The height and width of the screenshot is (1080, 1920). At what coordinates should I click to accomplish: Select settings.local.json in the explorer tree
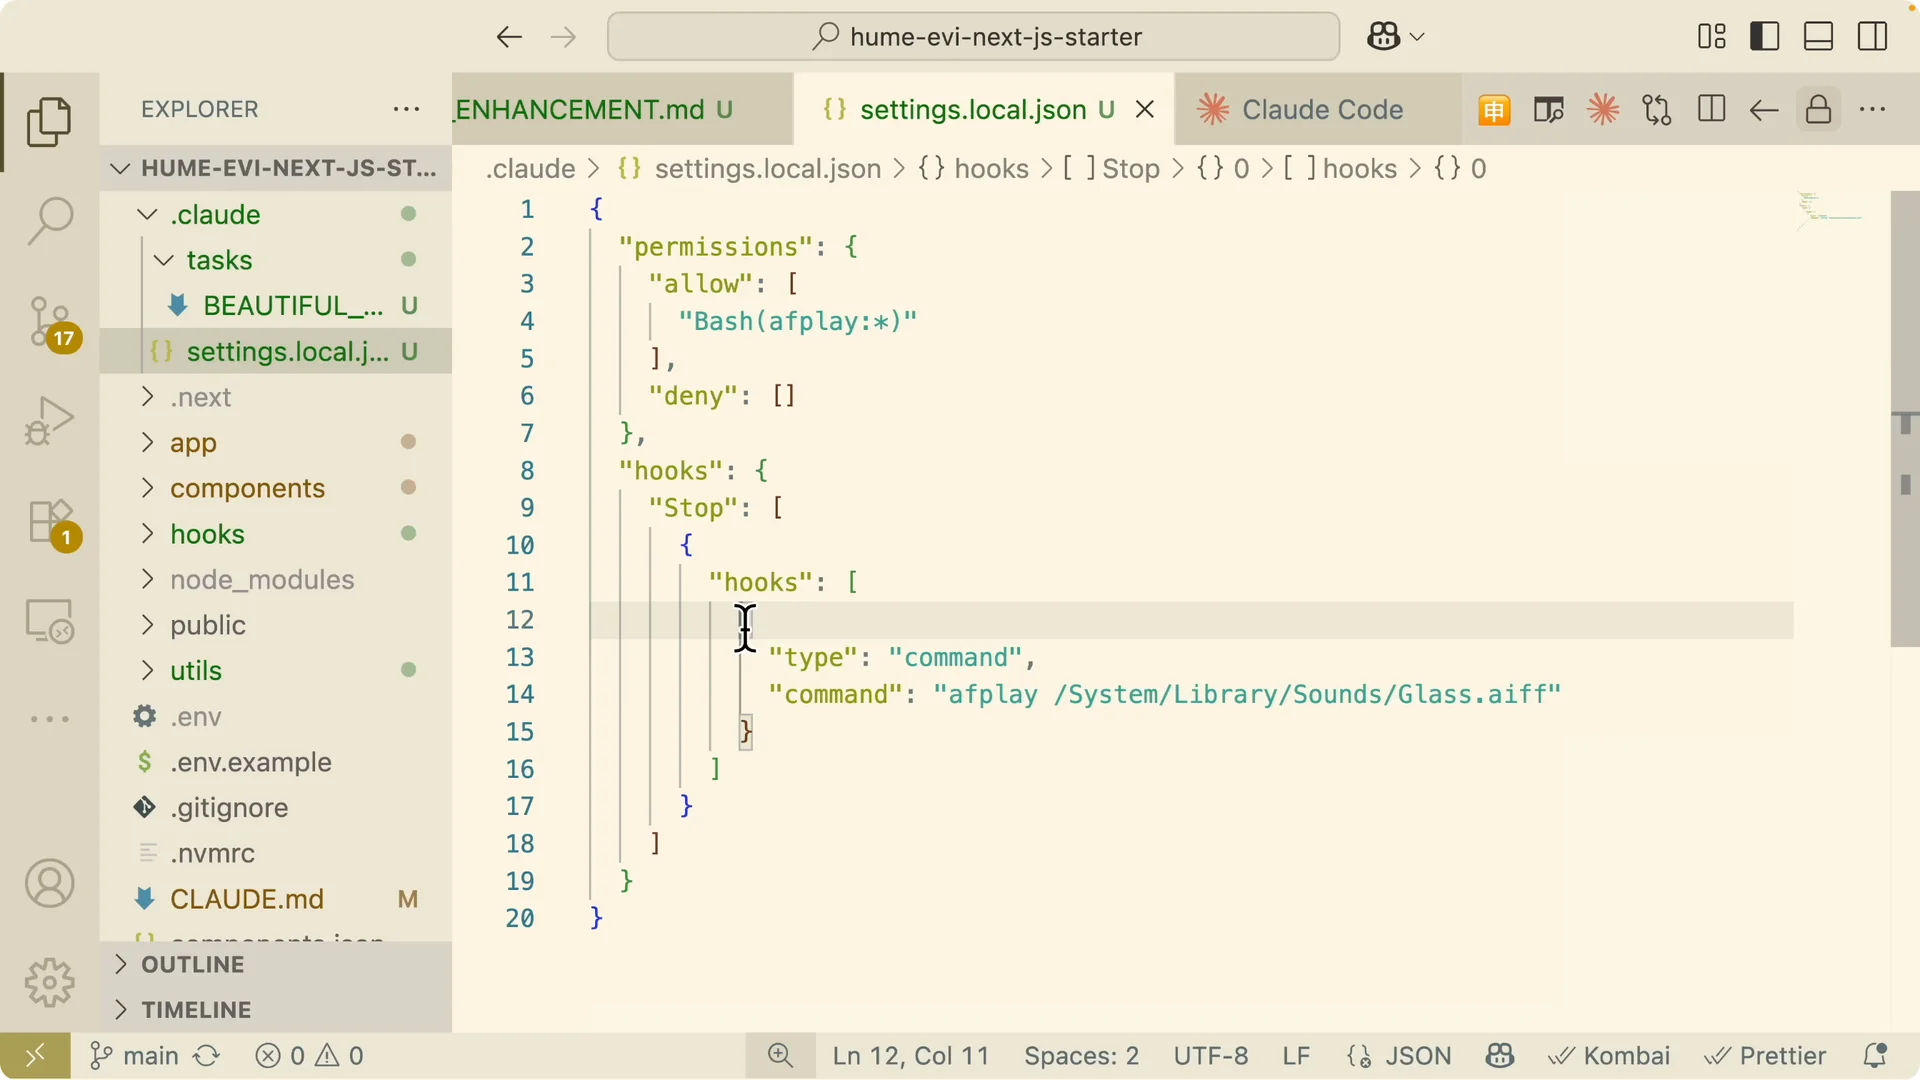(277, 352)
